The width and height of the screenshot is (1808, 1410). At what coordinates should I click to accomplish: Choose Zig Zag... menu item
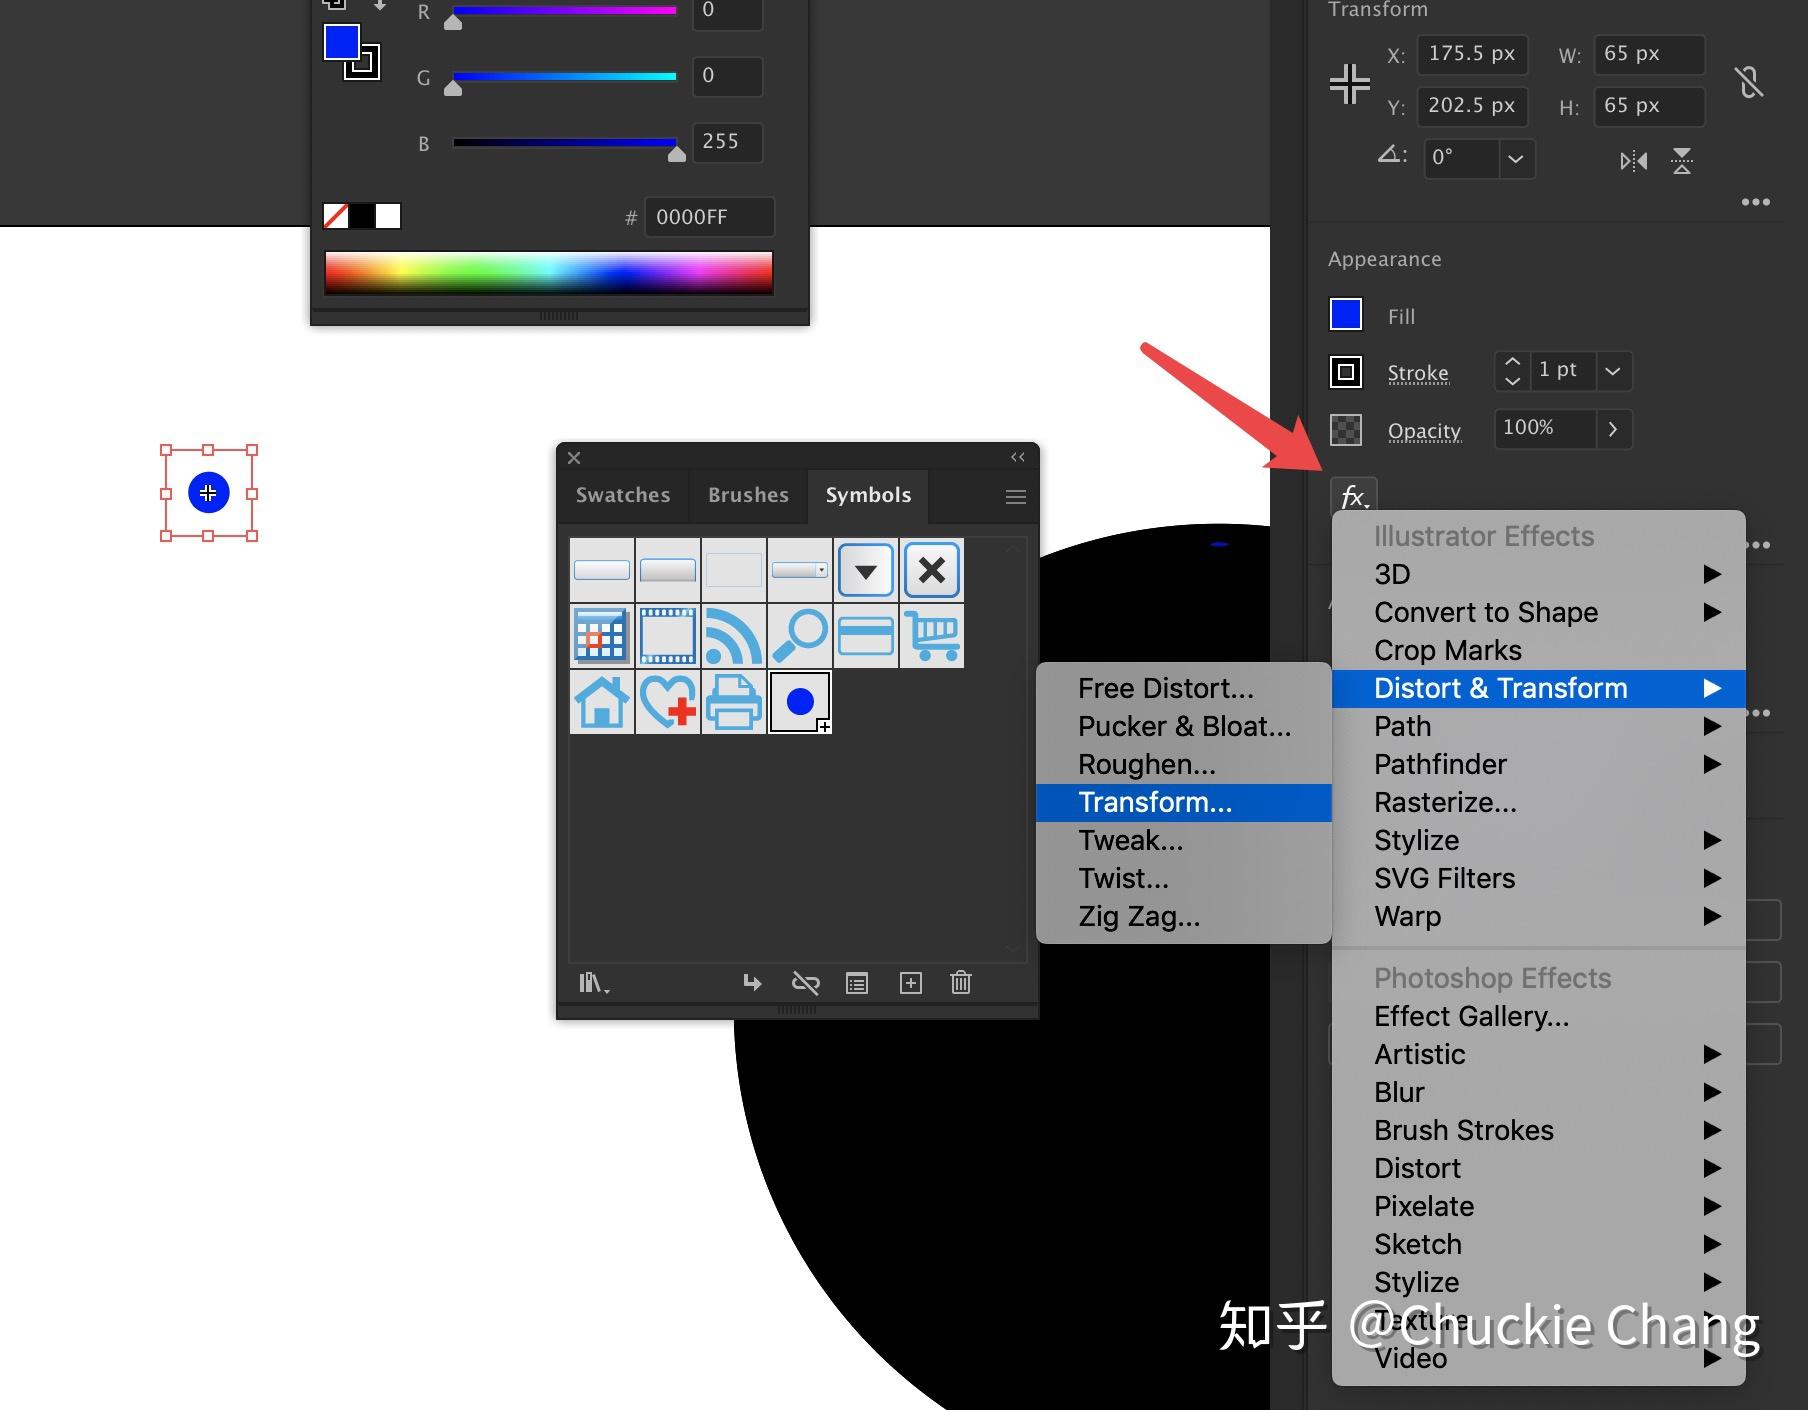click(1184, 916)
